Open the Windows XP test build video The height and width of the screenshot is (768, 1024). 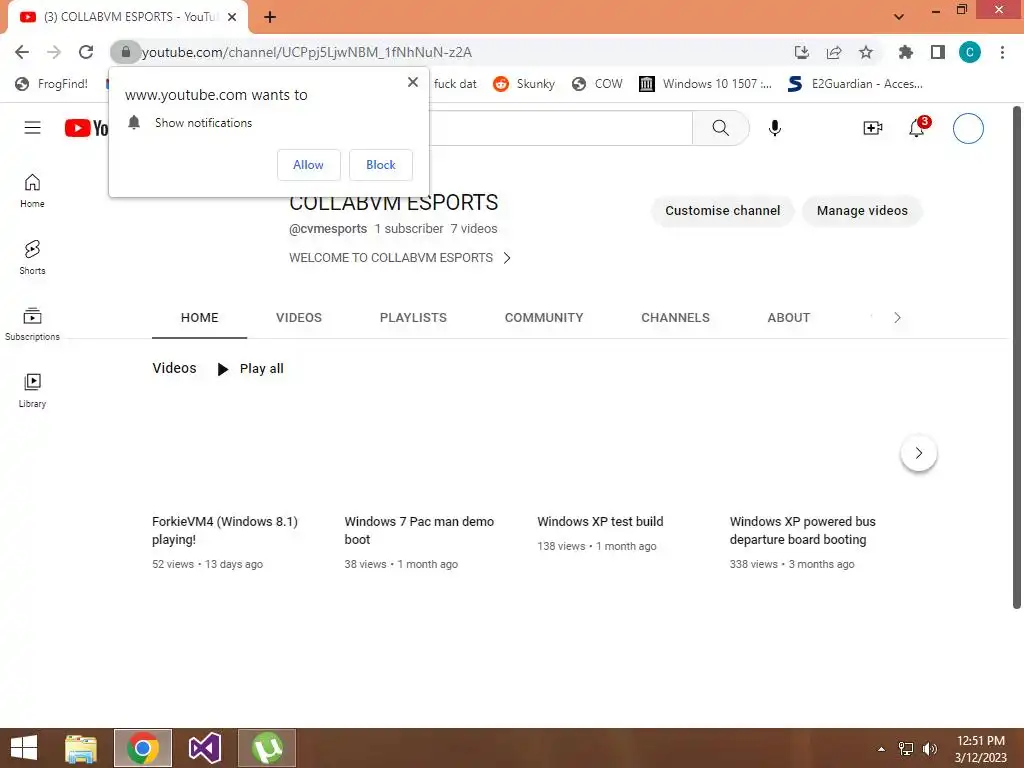pyautogui.click(x=600, y=521)
